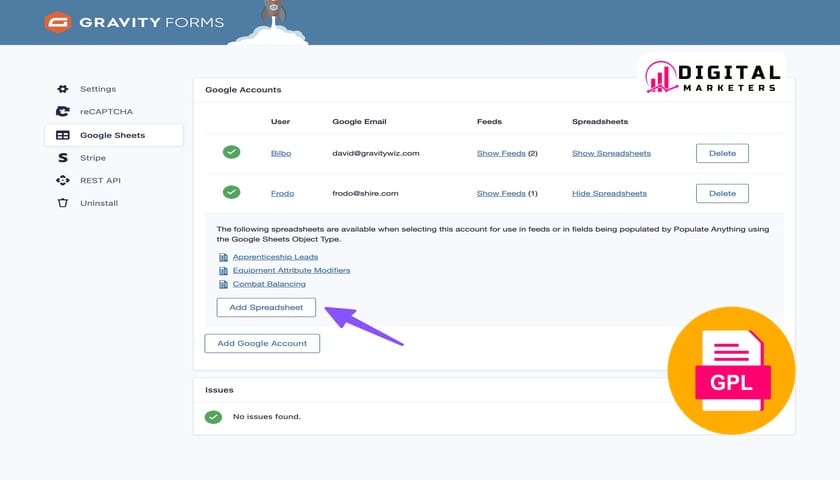Delete the Frodo Google account
The image size is (840, 480).
pos(722,193)
